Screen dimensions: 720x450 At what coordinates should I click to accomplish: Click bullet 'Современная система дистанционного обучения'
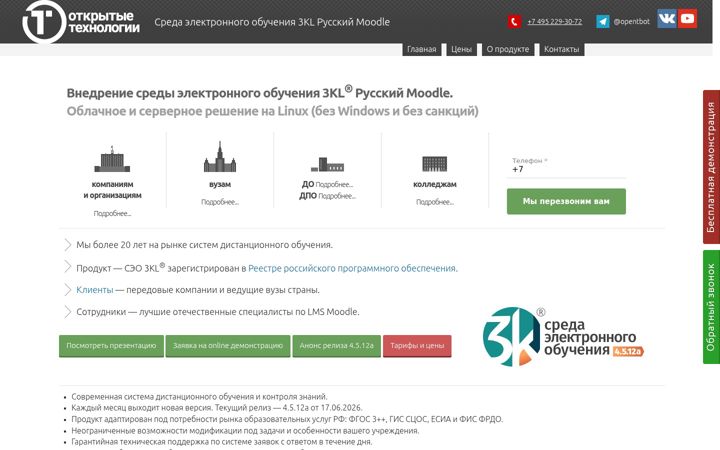pyautogui.click(x=199, y=397)
